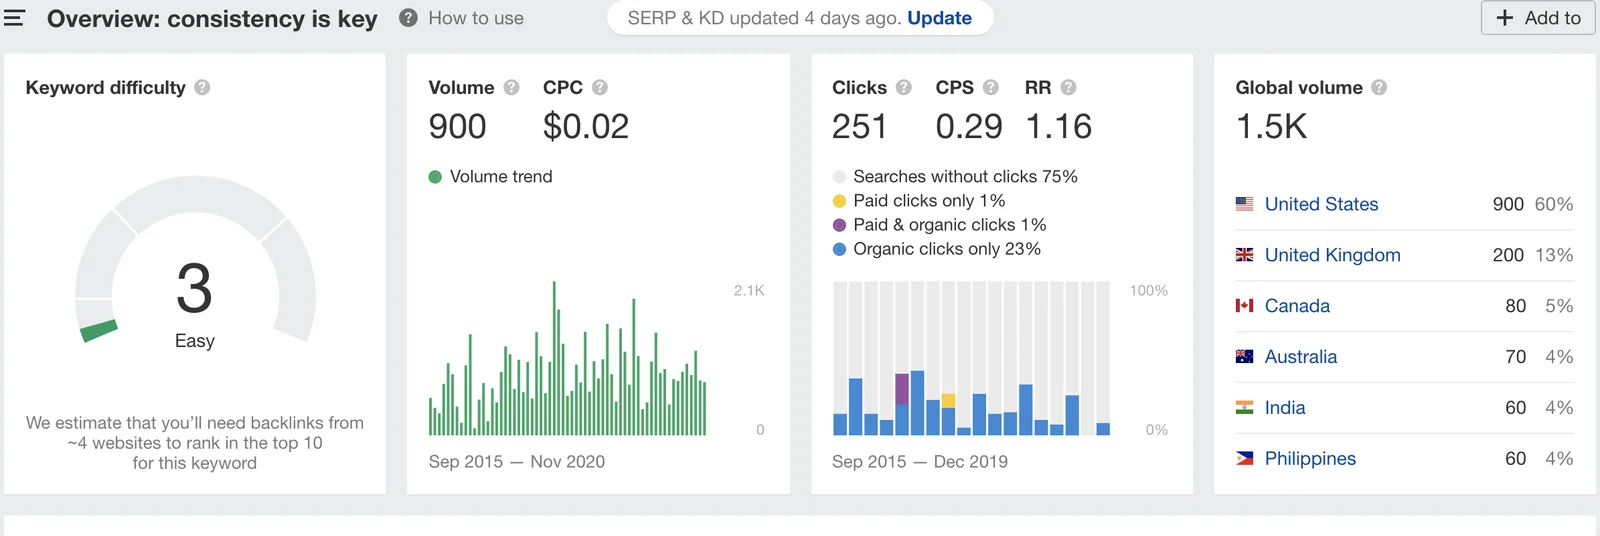Open the Global volume help icon
Screen dimensions: 1600x536
pos(1379,87)
